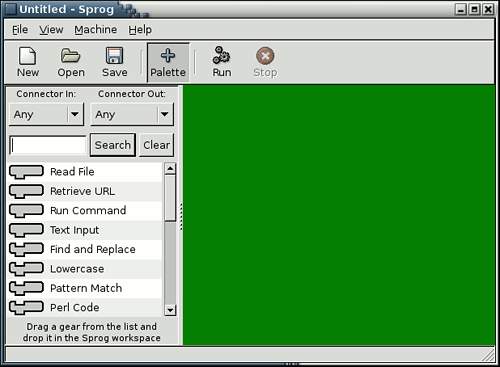Image resolution: width=500 pixels, height=367 pixels.
Task: Open the File menu
Action: click(x=20, y=30)
